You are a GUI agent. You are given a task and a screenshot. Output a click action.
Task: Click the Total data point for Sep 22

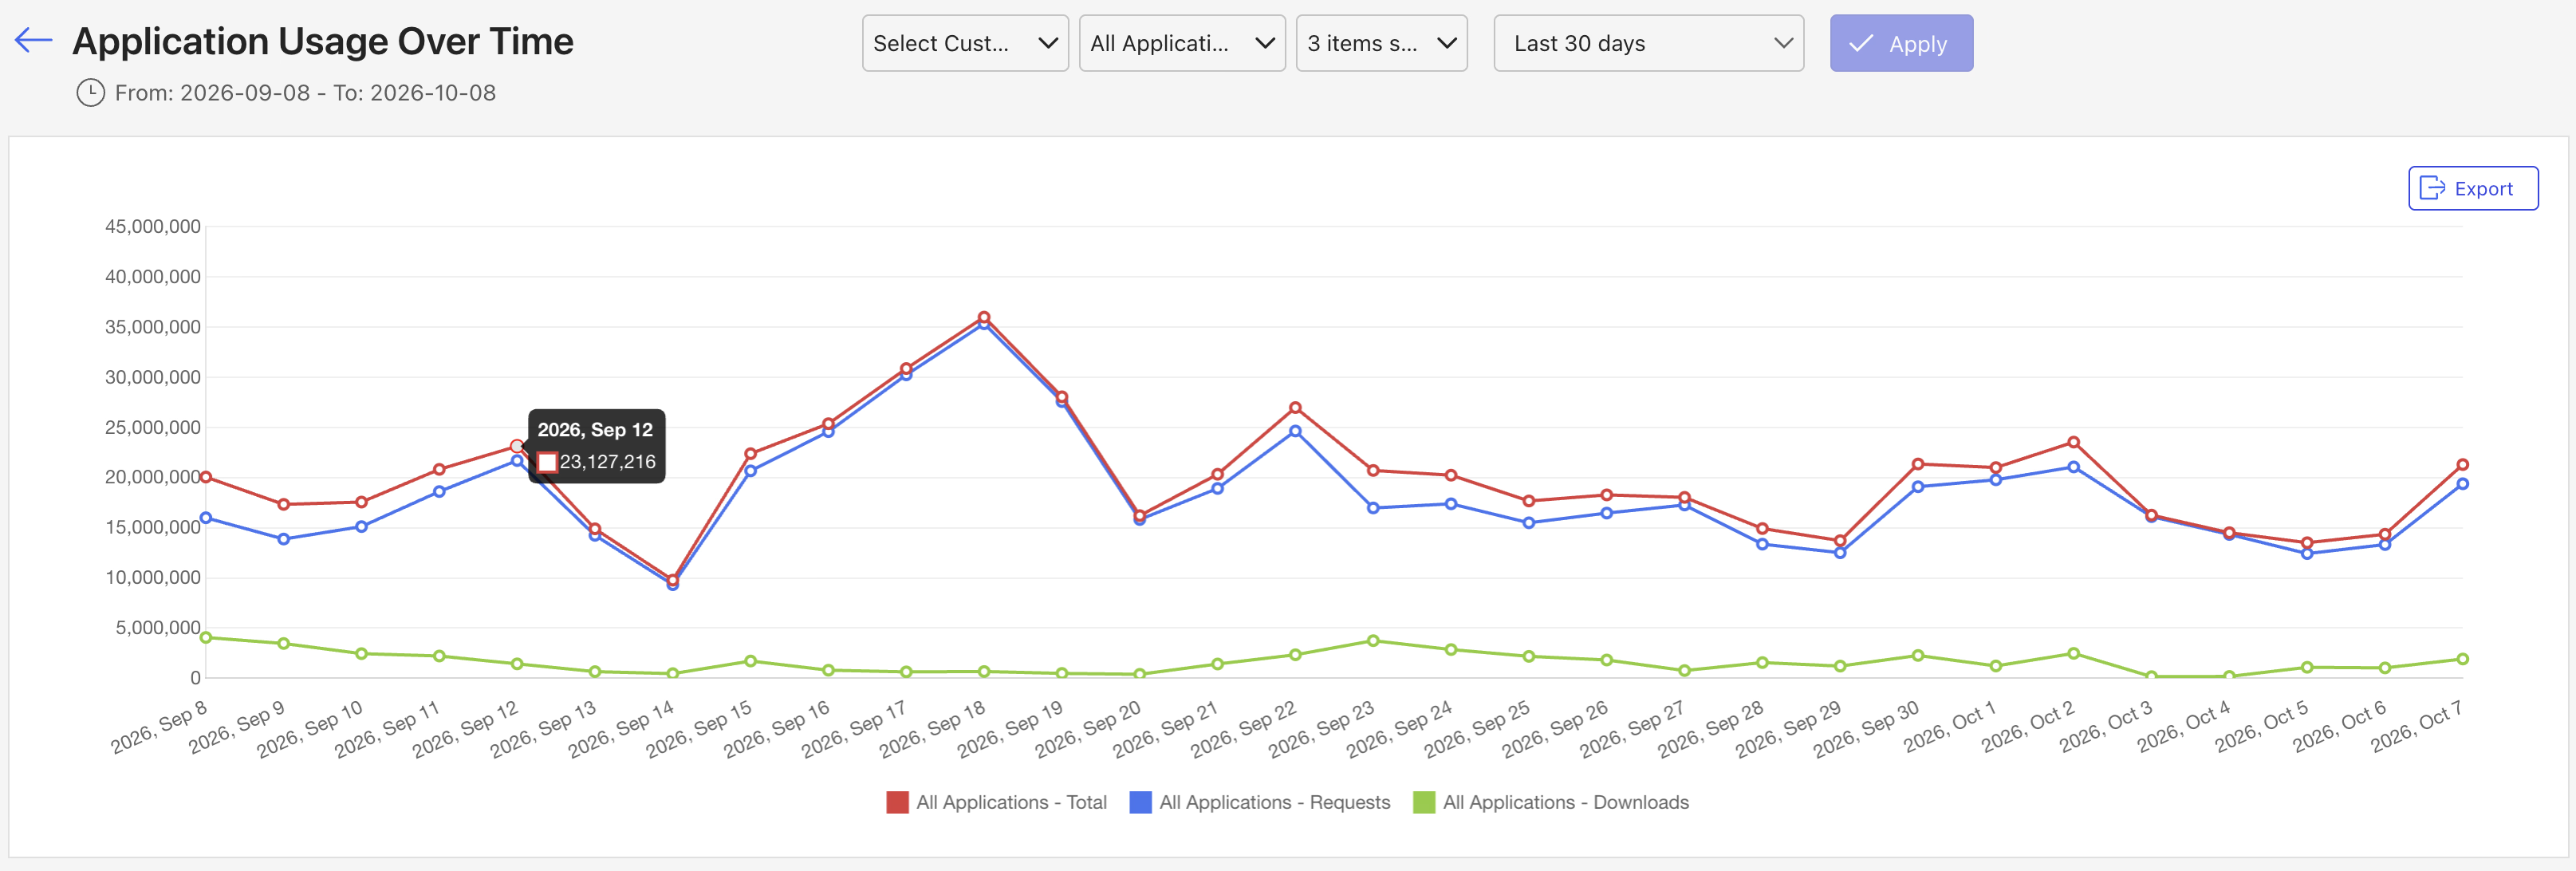pos(1295,408)
